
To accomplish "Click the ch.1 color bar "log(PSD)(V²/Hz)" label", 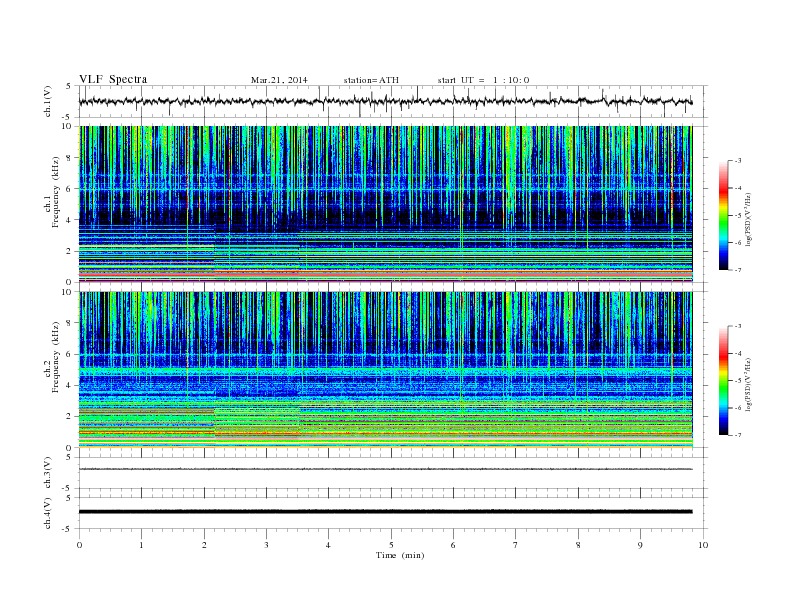I will [749, 220].
